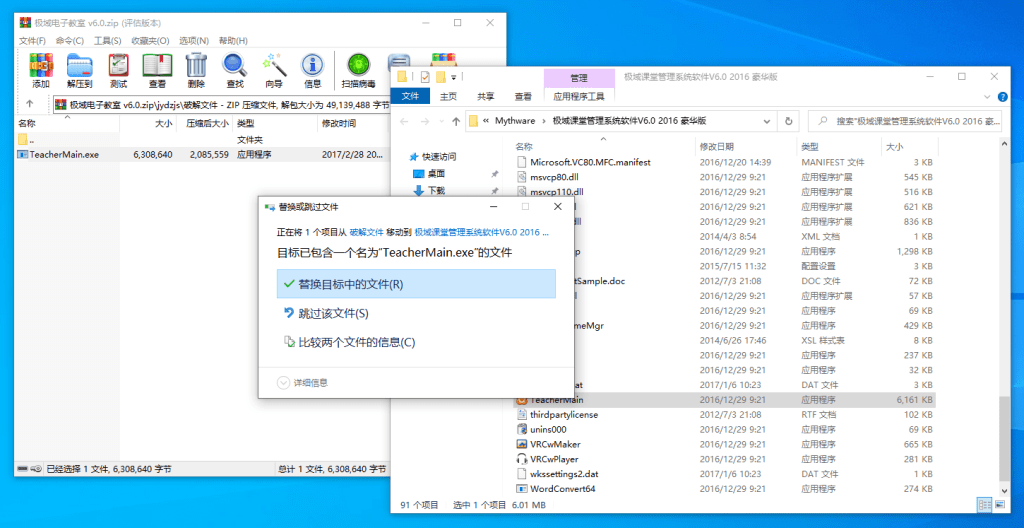Viewport: 1024px width, 528px height.
Task: Click the 破解文件 source link in the dialog
Action: tap(366, 232)
